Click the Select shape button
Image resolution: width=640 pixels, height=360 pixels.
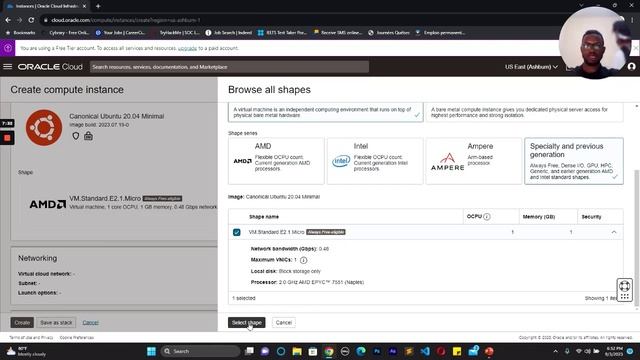coord(247,322)
